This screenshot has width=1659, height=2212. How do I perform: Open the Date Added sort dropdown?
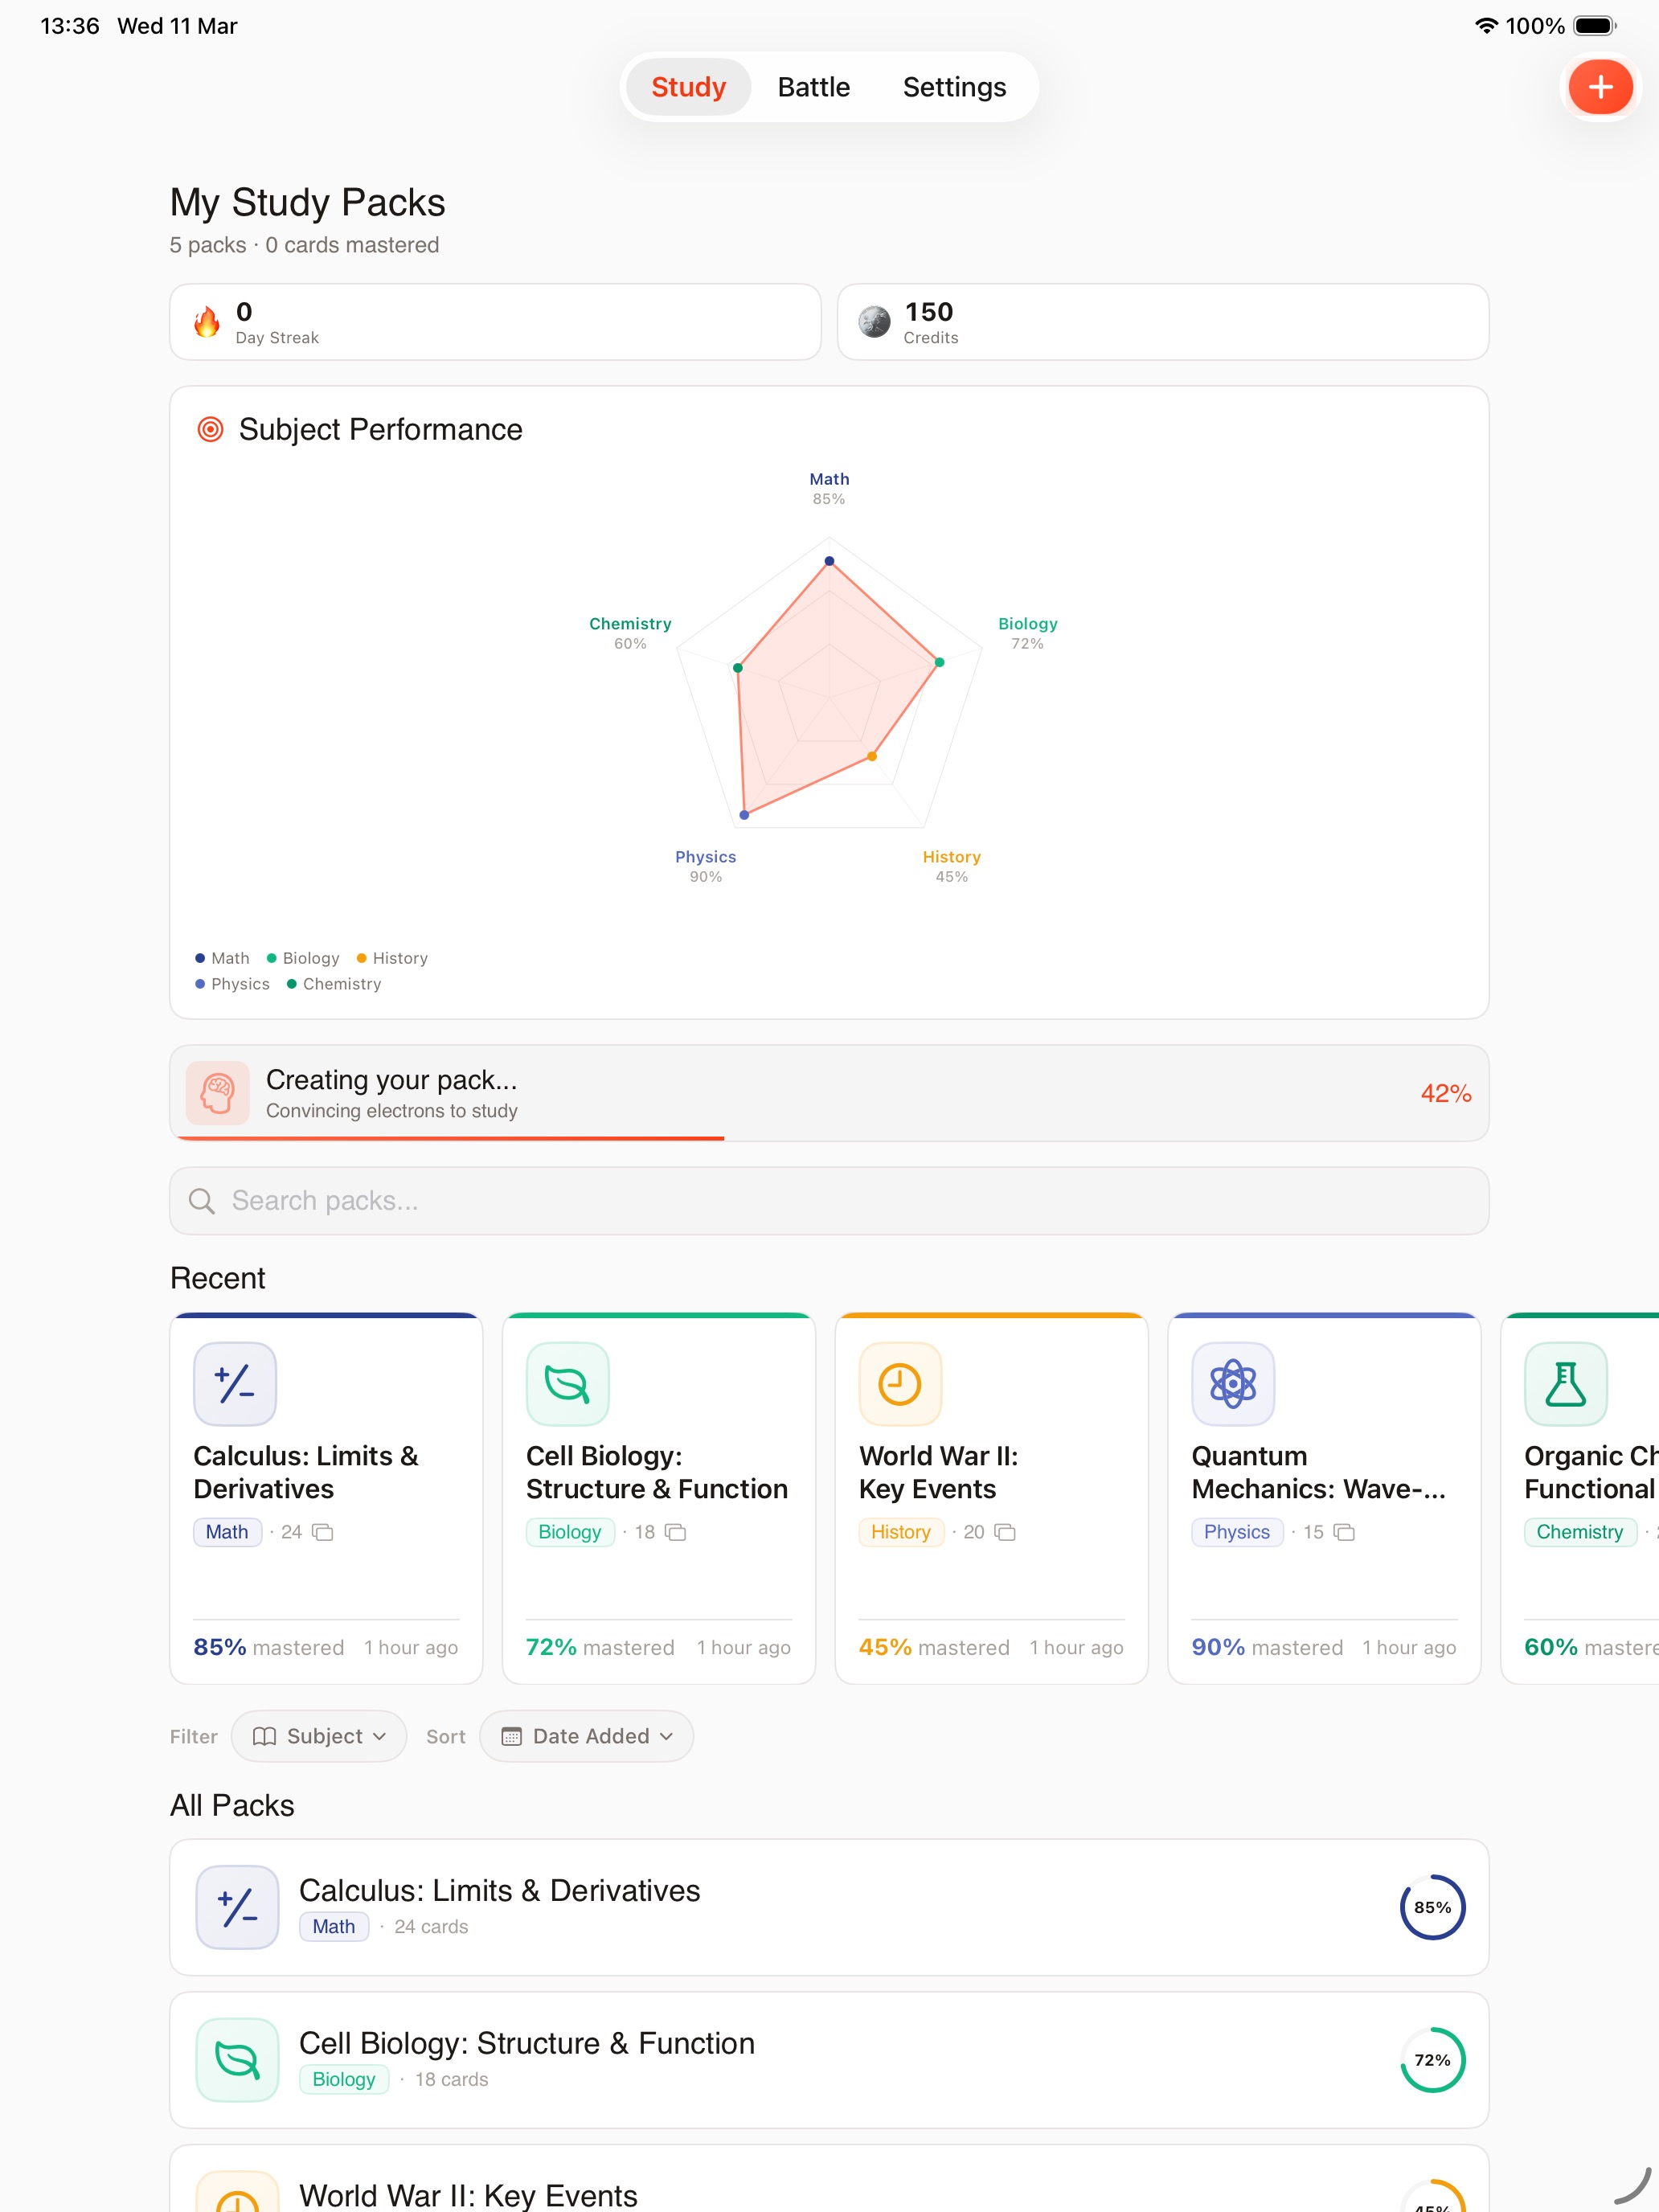tap(586, 1736)
